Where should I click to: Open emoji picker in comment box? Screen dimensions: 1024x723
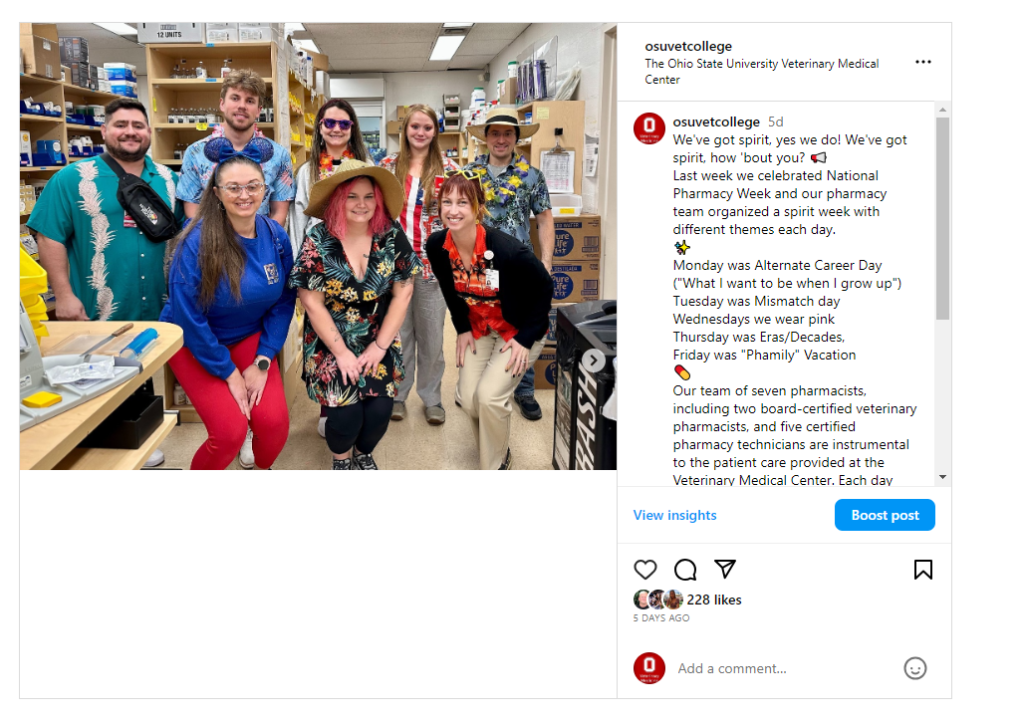[915, 668]
